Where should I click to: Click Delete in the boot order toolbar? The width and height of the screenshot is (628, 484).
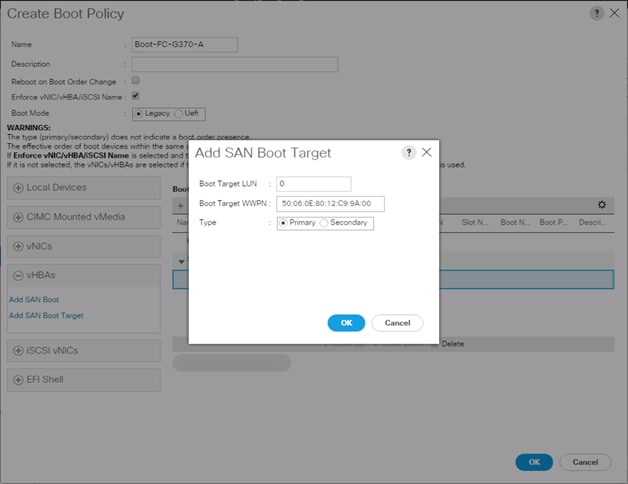[453, 344]
